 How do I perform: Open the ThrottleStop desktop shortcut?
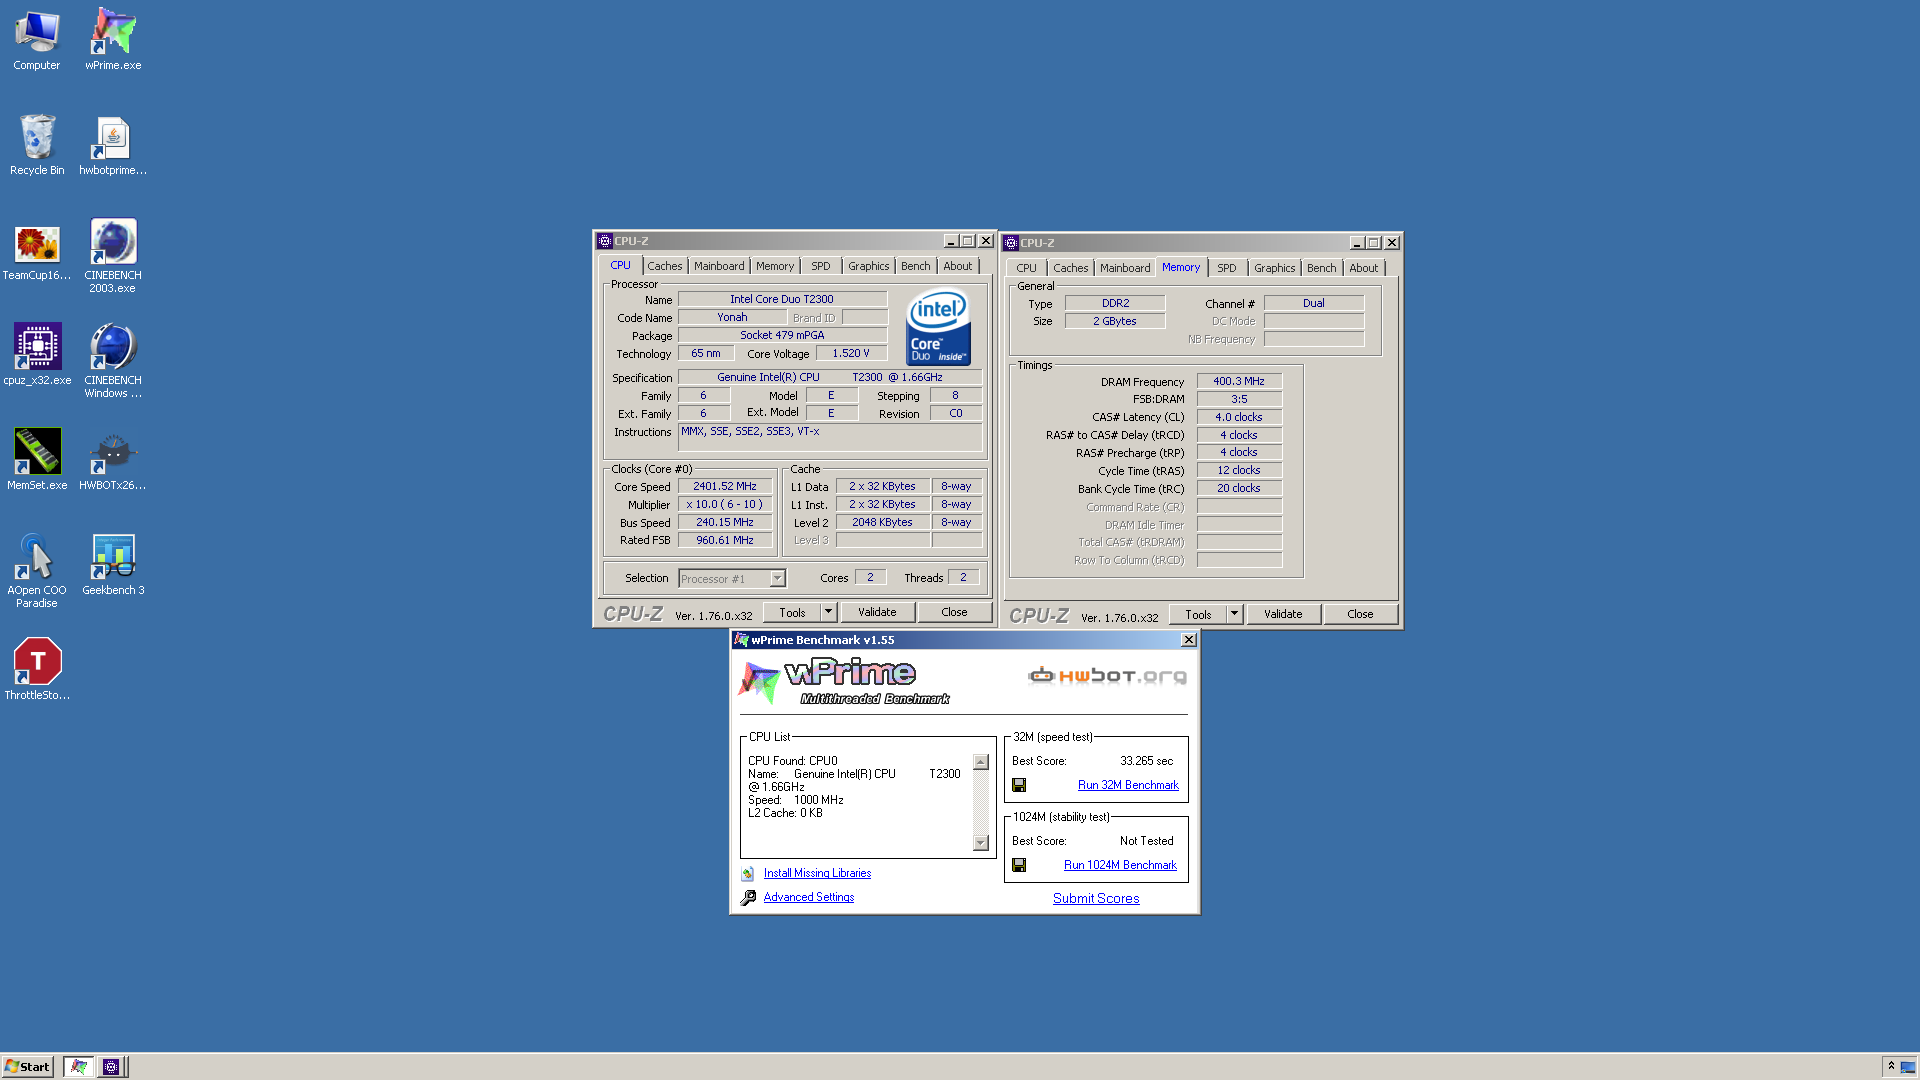pos(37,670)
